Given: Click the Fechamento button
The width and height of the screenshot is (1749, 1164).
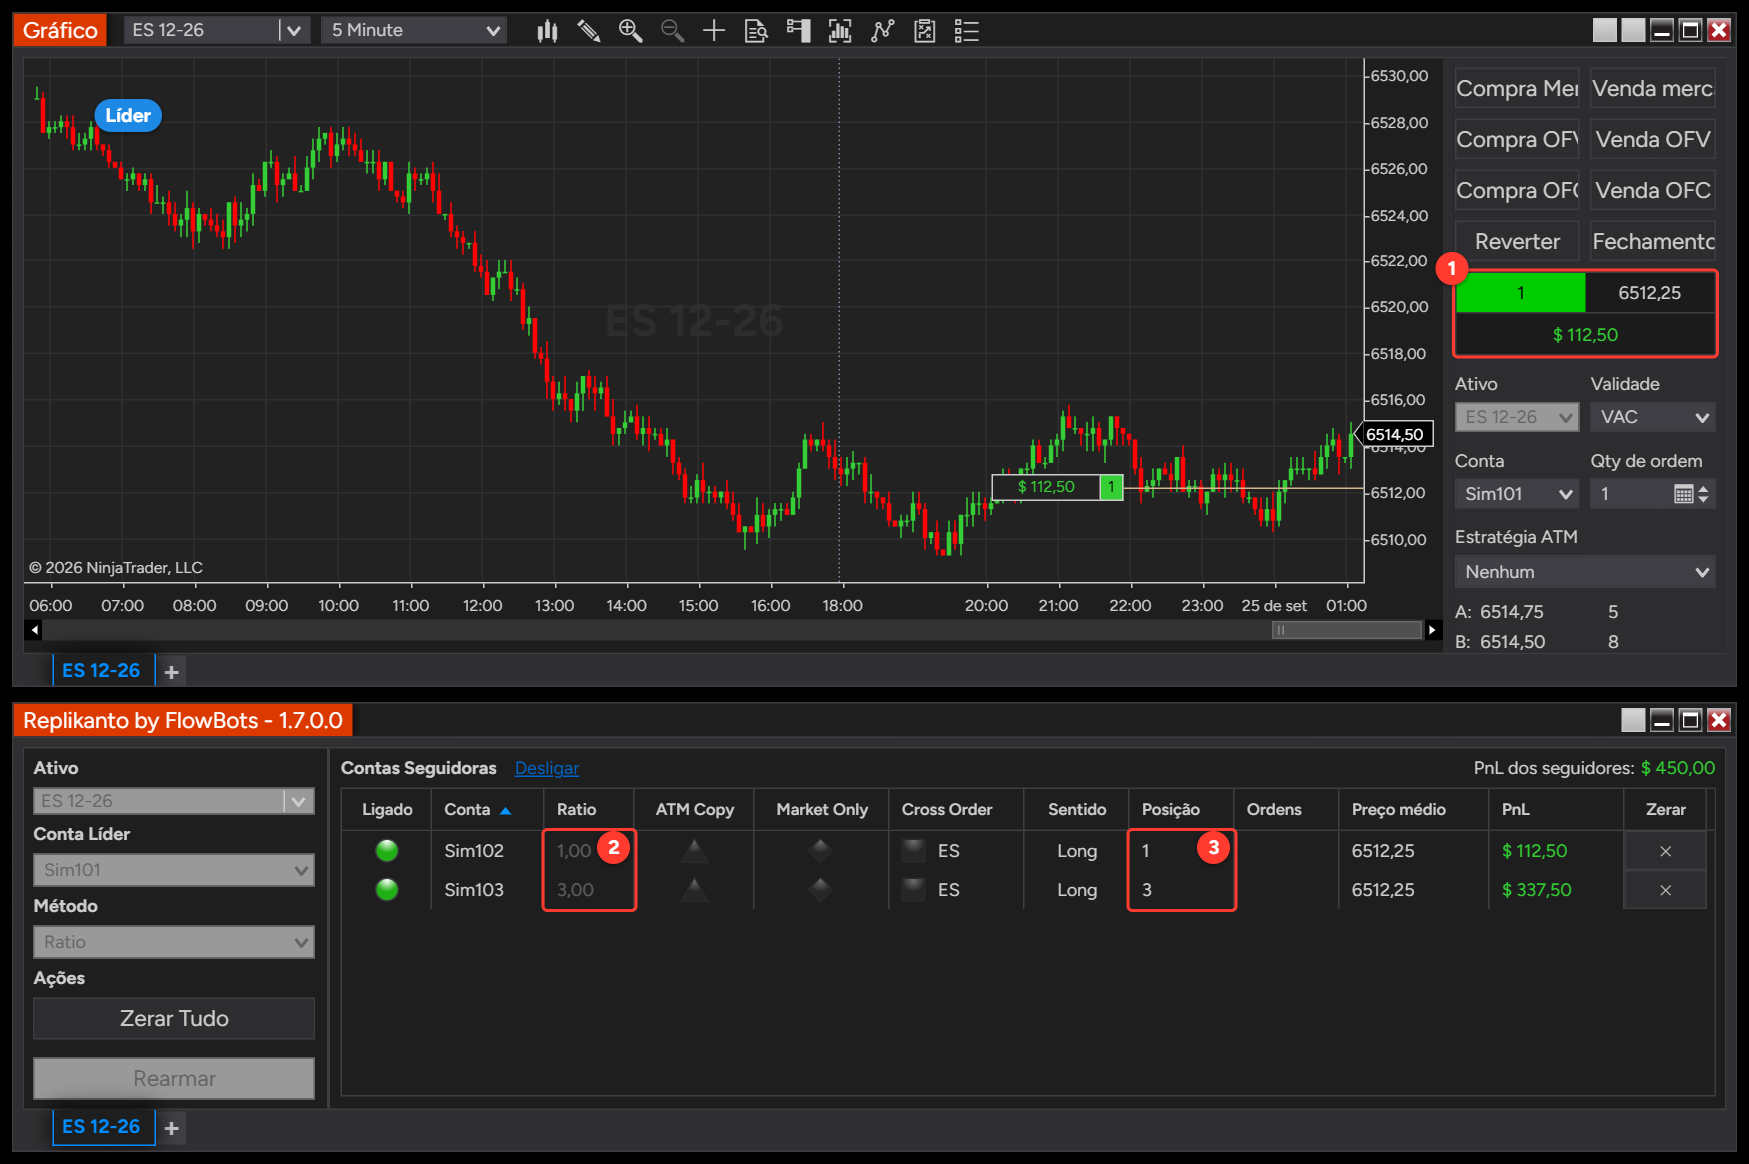Looking at the screenshot, I should point(1653,242).
